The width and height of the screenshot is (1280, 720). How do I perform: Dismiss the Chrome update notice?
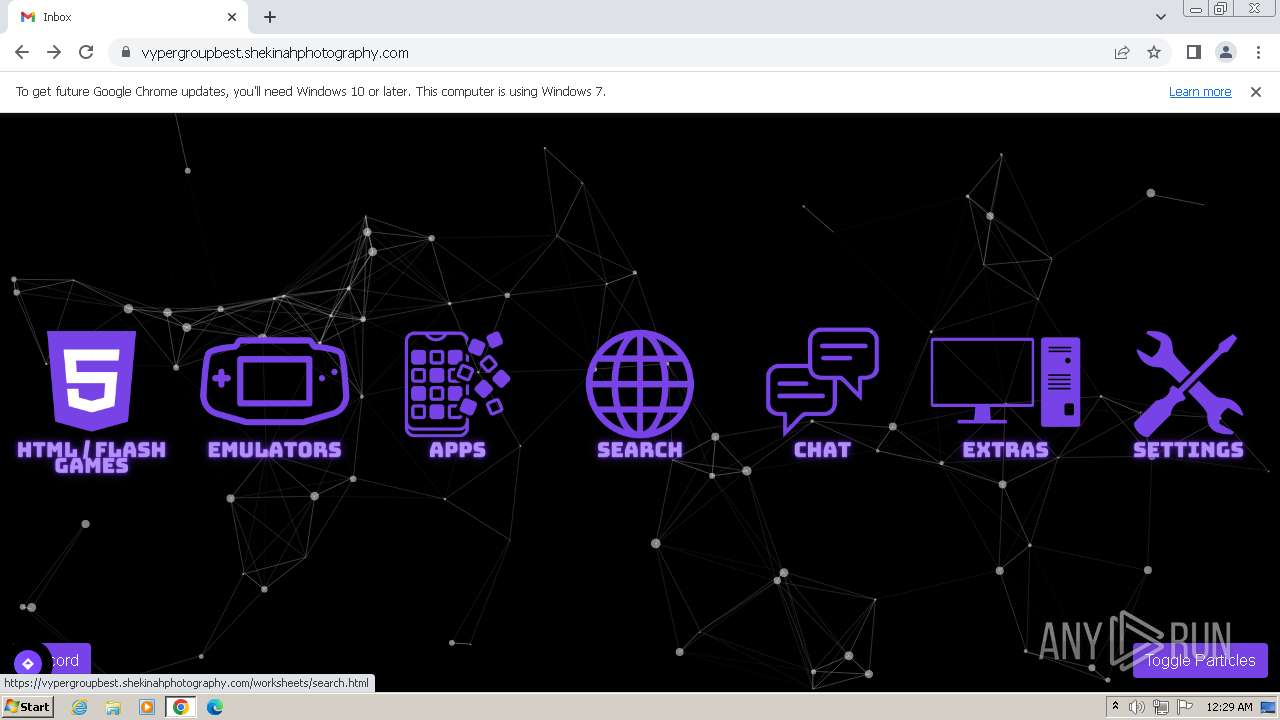coord(1256,91)
